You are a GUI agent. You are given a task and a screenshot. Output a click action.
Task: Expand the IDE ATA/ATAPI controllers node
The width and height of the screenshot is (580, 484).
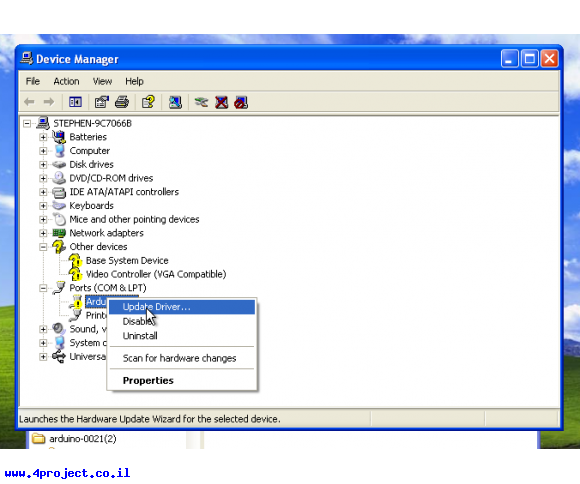pos(43,192)
